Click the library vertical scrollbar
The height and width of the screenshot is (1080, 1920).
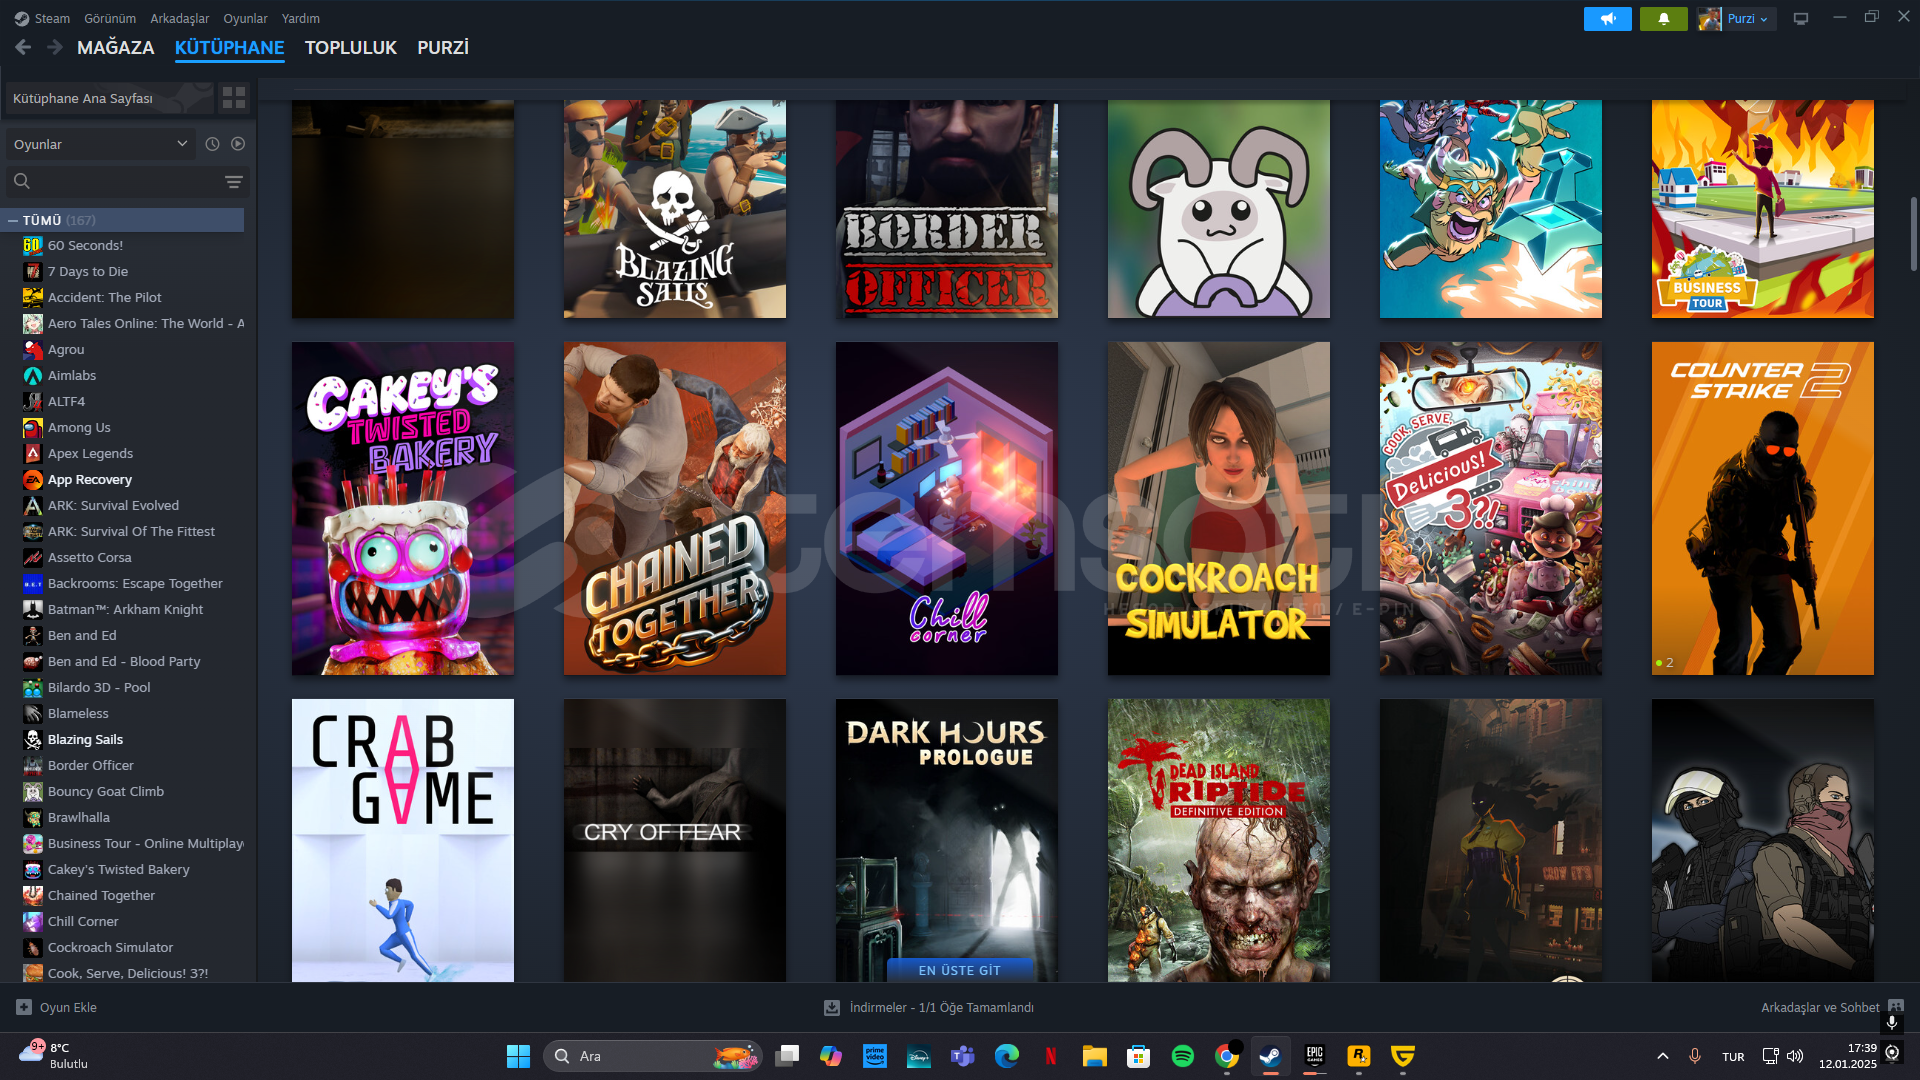point(1913,235)
